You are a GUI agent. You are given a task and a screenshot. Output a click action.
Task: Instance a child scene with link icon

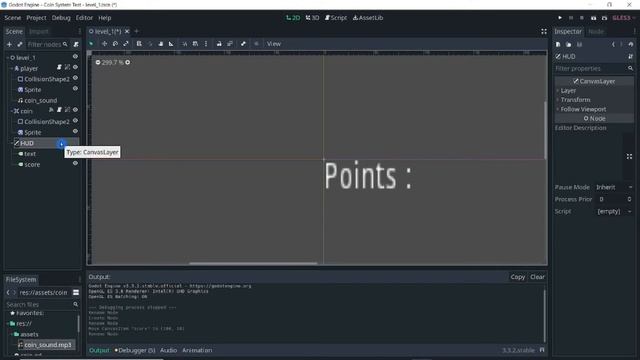pos(20,44)
